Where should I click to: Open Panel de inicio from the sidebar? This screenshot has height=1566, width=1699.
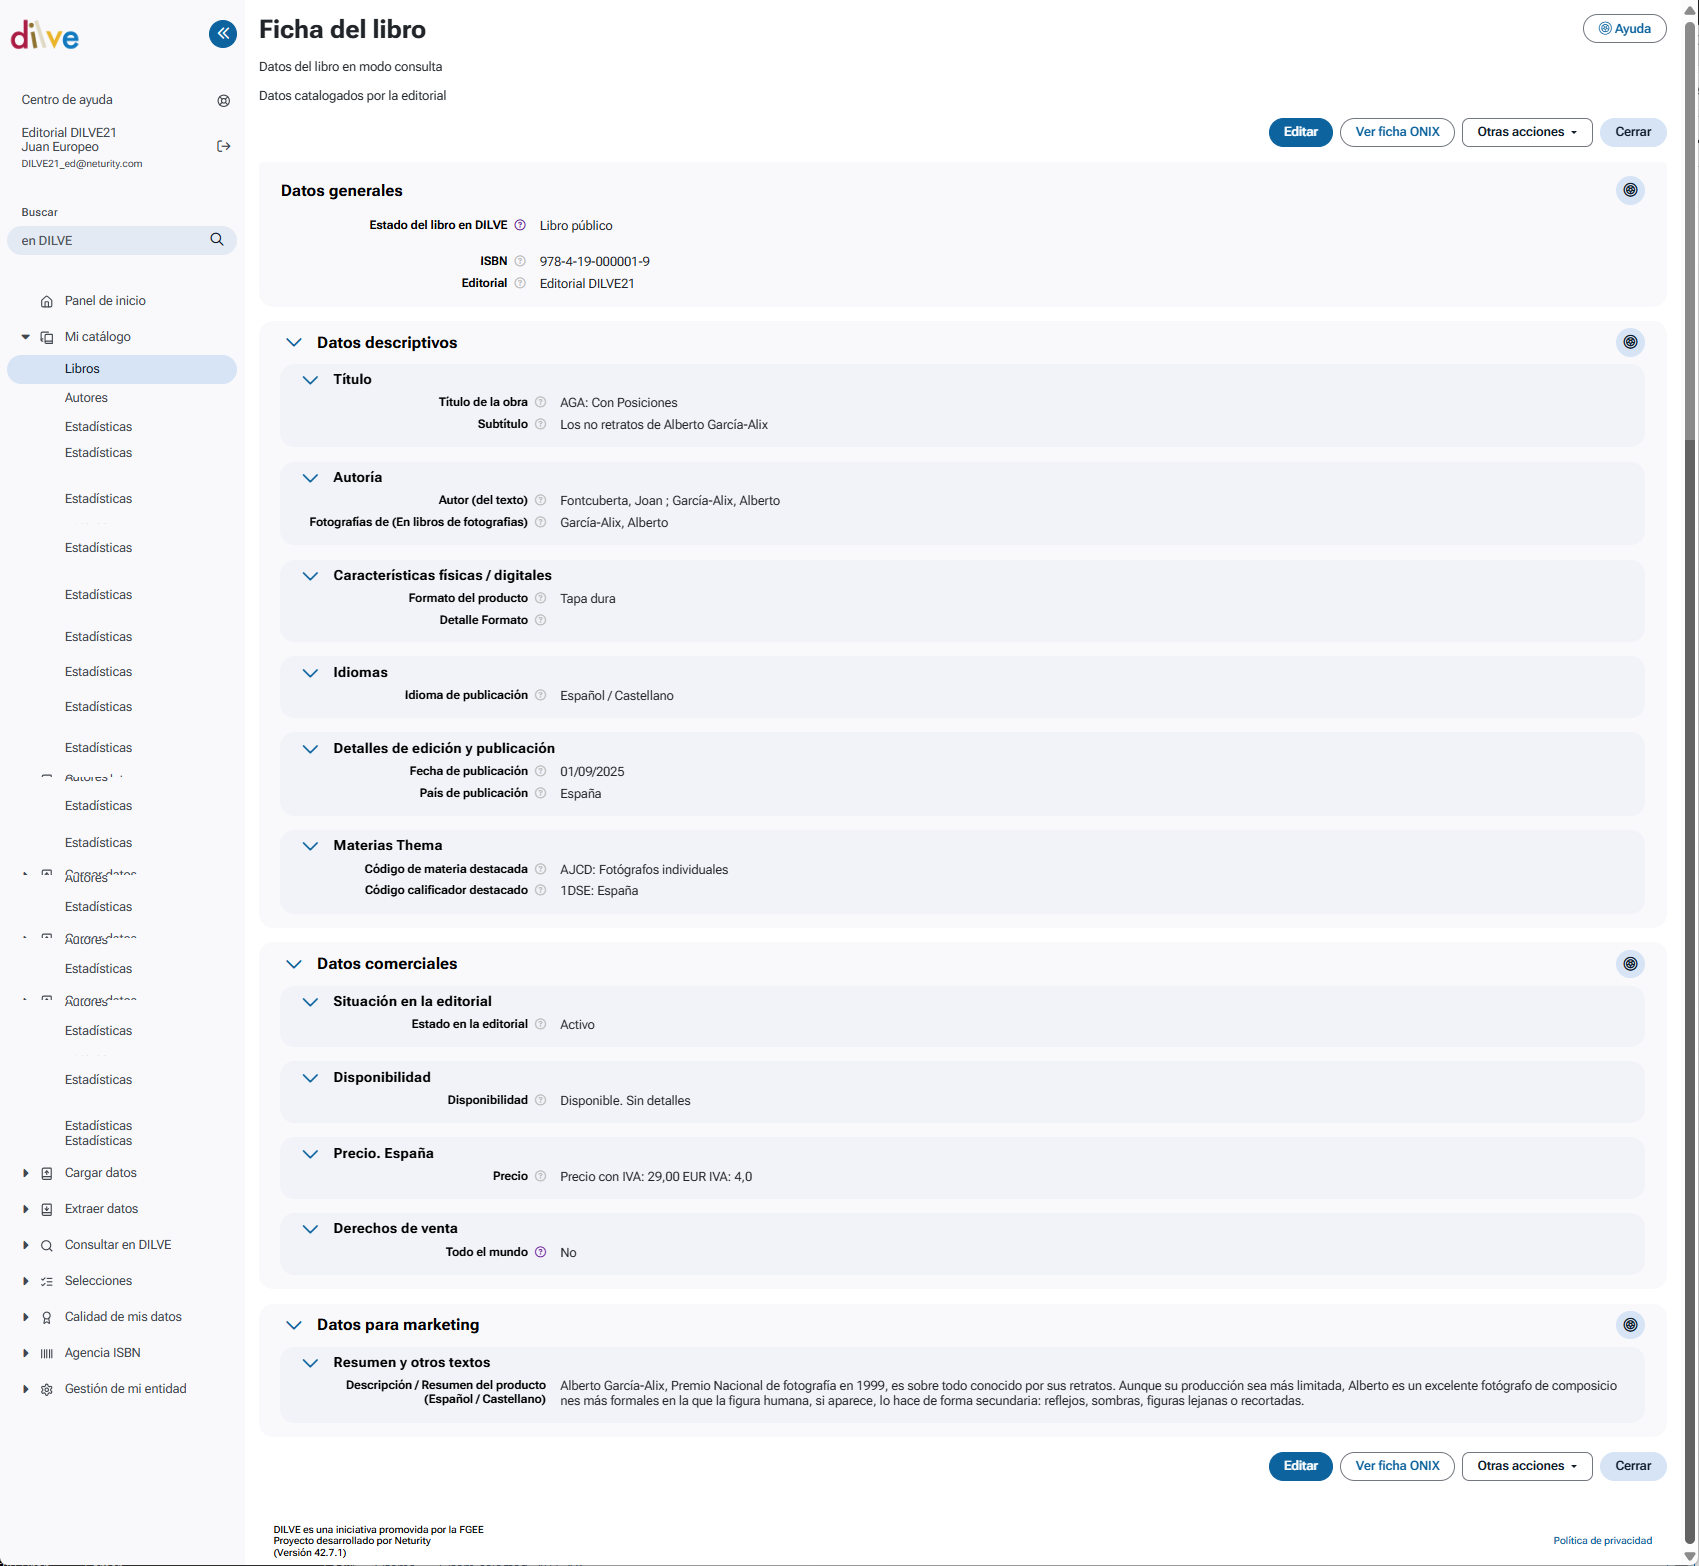pyautogui.click(x=105, y=301)
